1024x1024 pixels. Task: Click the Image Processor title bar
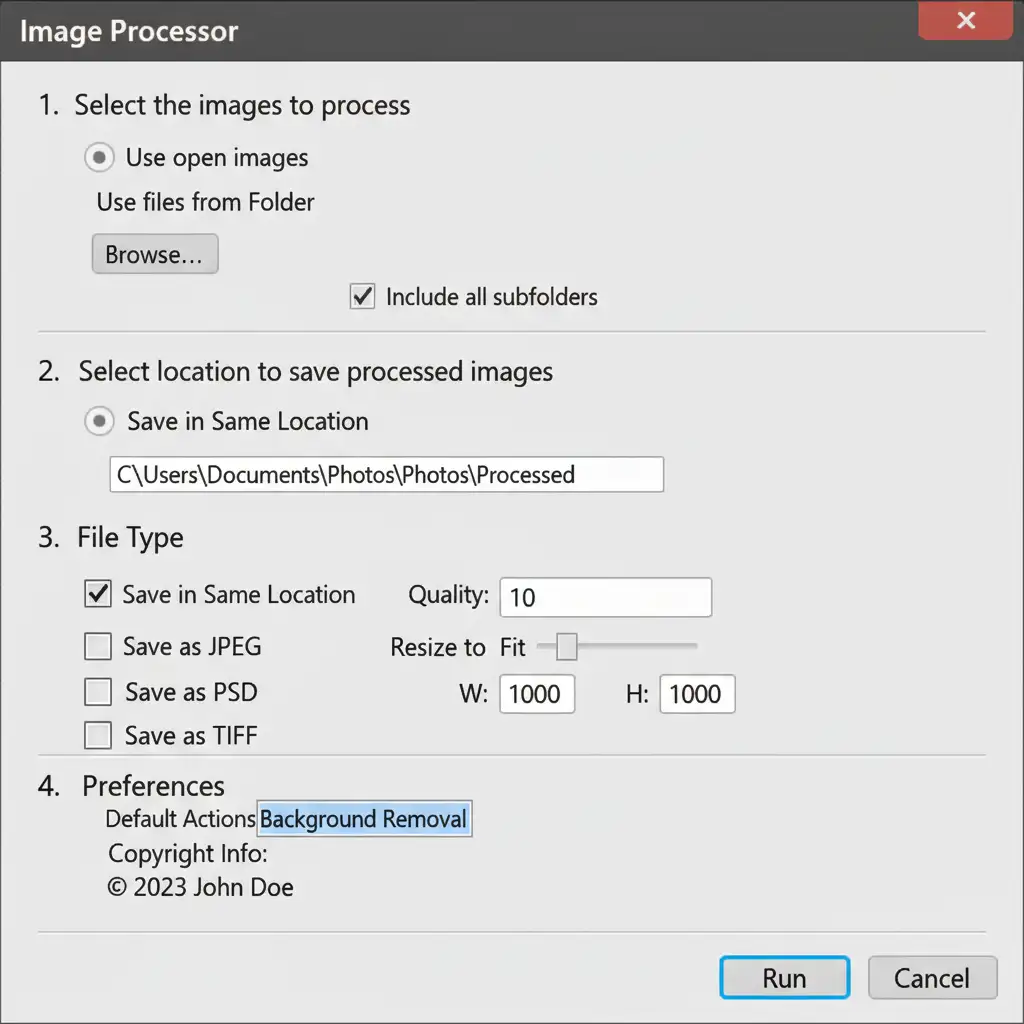pos(450,30)
